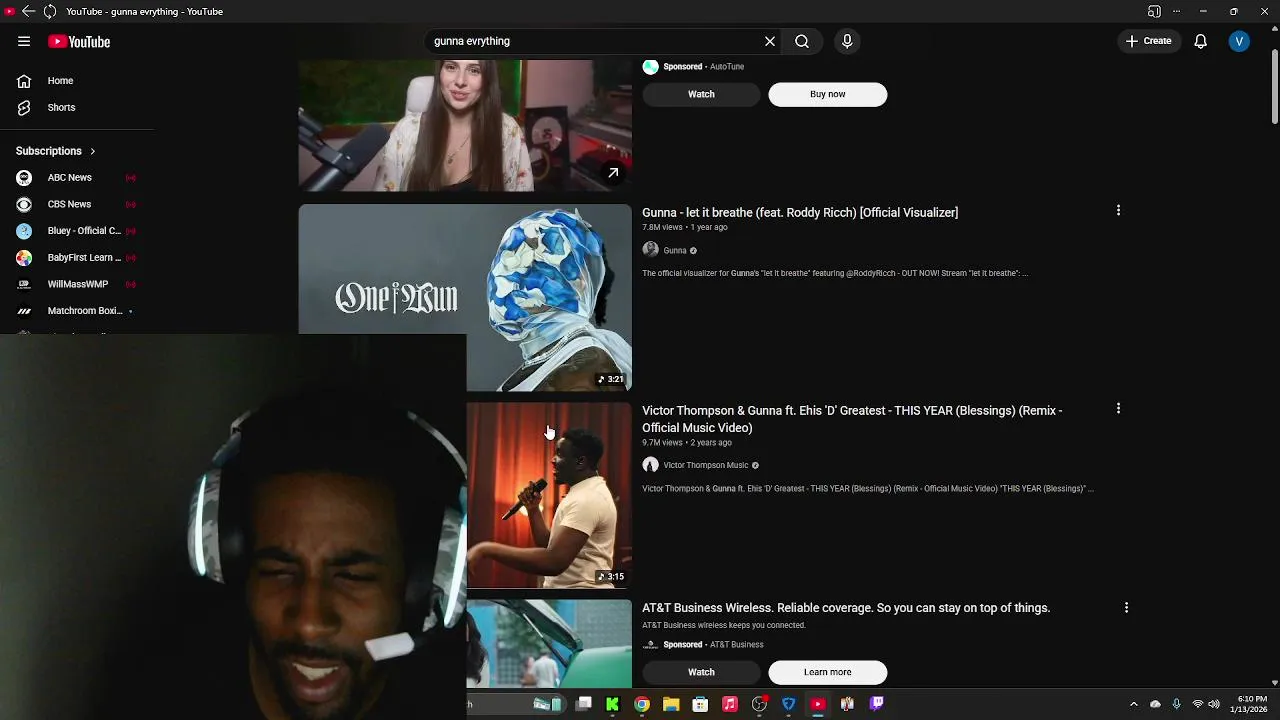Open the notifications bell
1280x720 pixels.
pos(1200,41)
